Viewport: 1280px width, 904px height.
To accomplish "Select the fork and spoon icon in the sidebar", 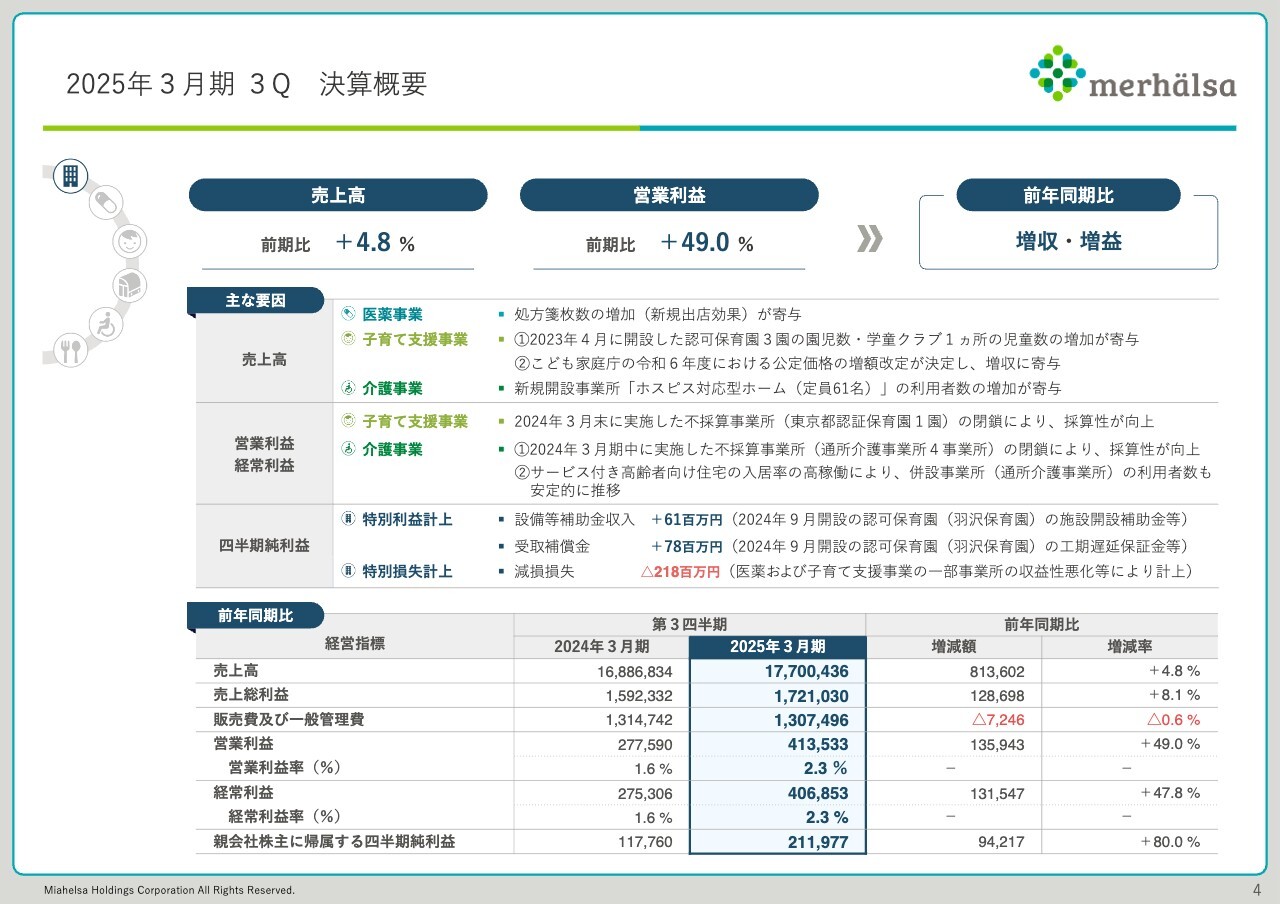I will point(70,353).
